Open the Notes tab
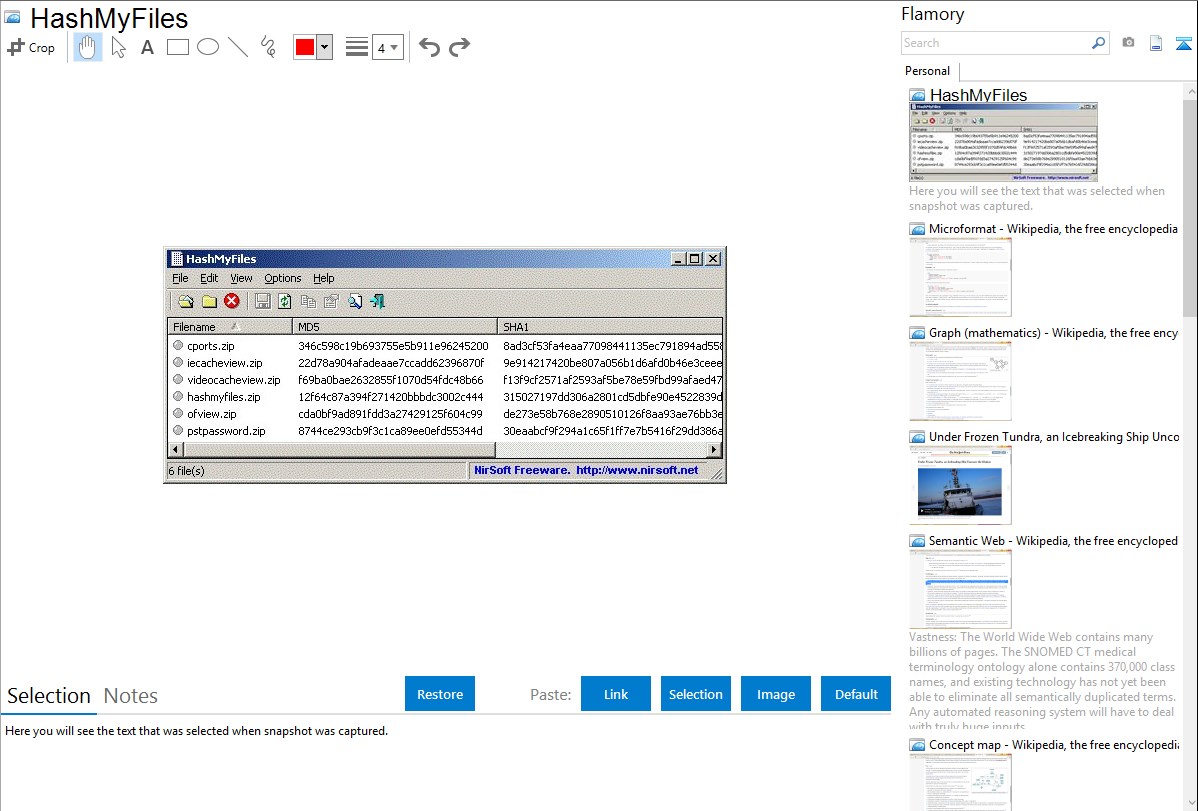The height and width of the screenshot is (811, 1198). 131,696
